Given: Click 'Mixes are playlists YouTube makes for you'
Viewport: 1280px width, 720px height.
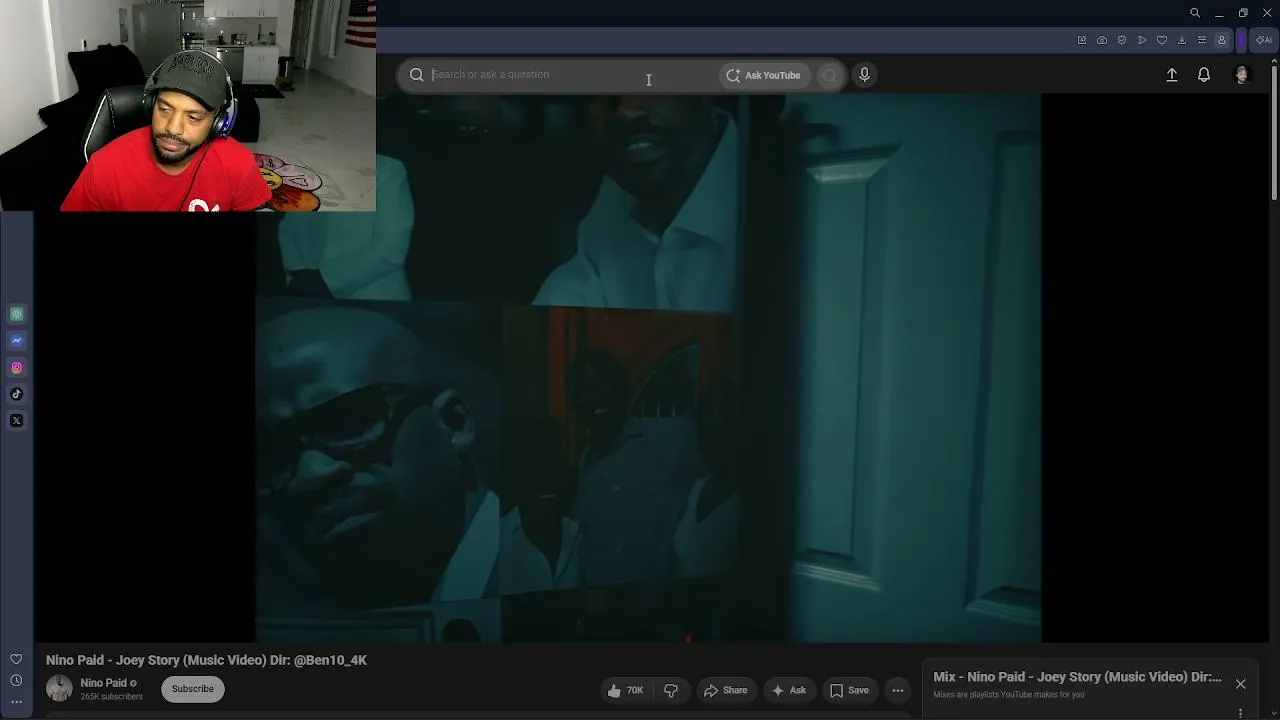Looking at the screenshot, I should point(1009,695).
